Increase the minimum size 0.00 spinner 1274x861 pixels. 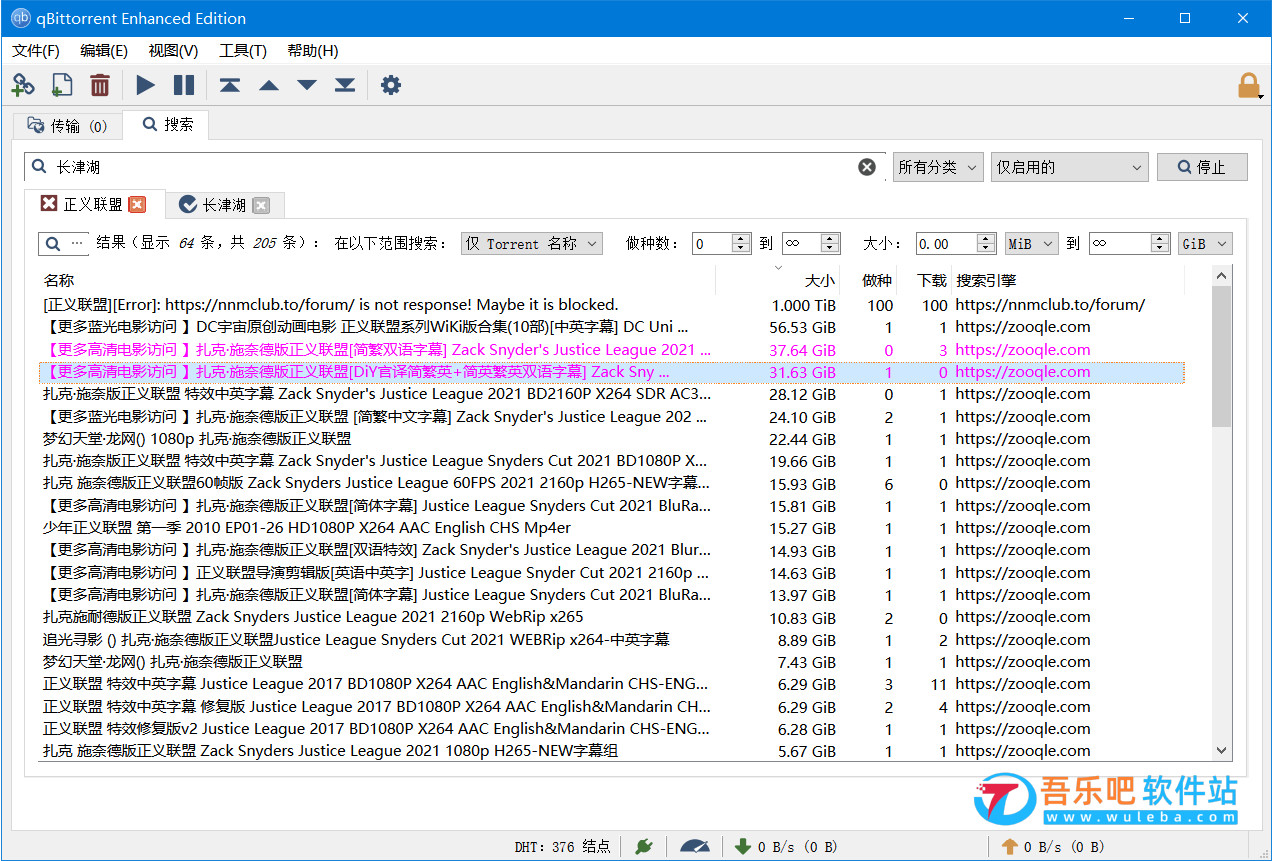point(987,238)
